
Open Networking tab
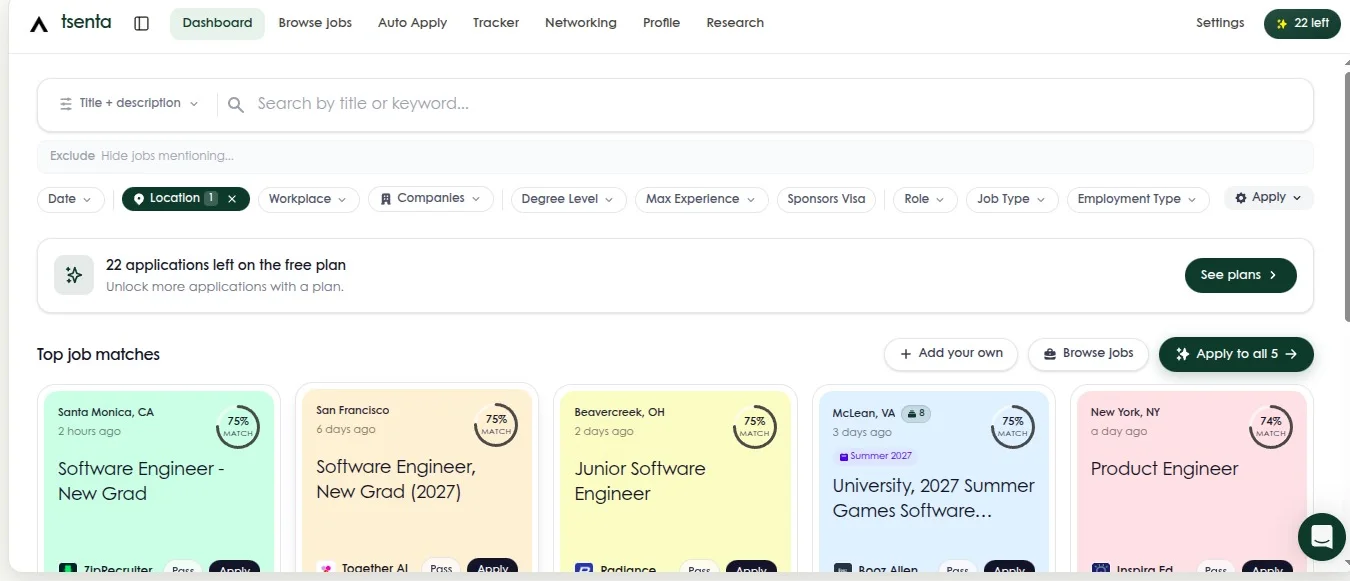581,23
